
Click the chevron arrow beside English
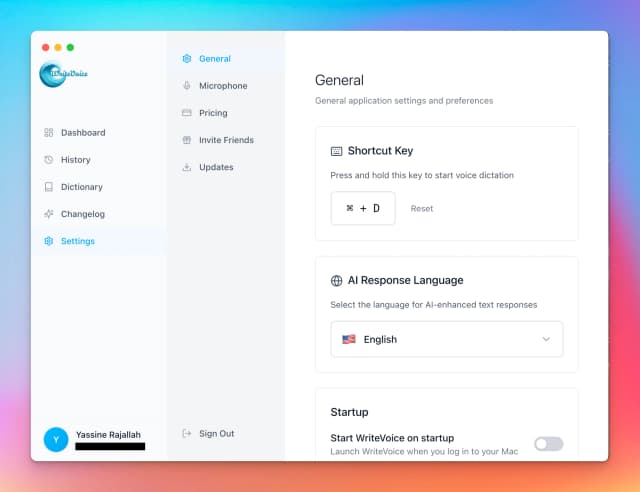pos(546,339)
